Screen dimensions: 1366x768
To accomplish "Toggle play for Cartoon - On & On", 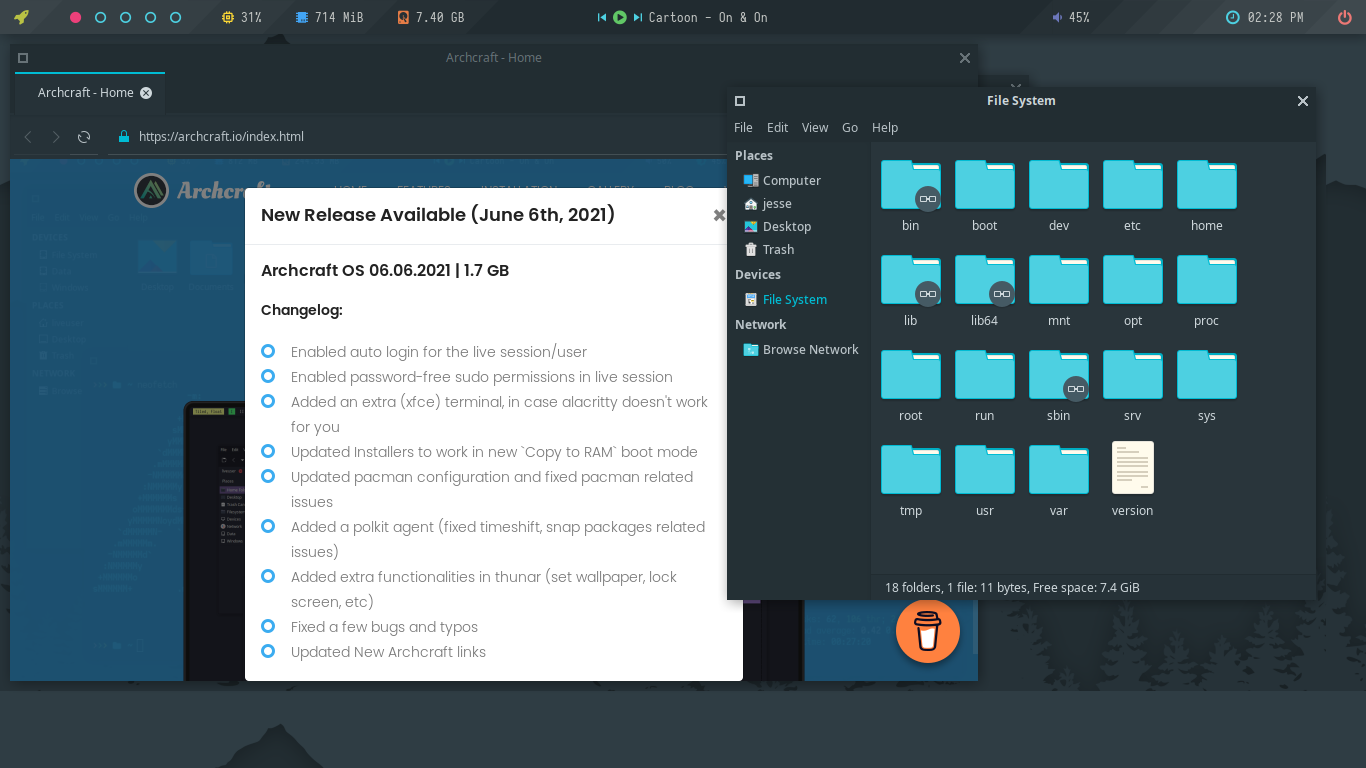I will (x=620, y=17).
